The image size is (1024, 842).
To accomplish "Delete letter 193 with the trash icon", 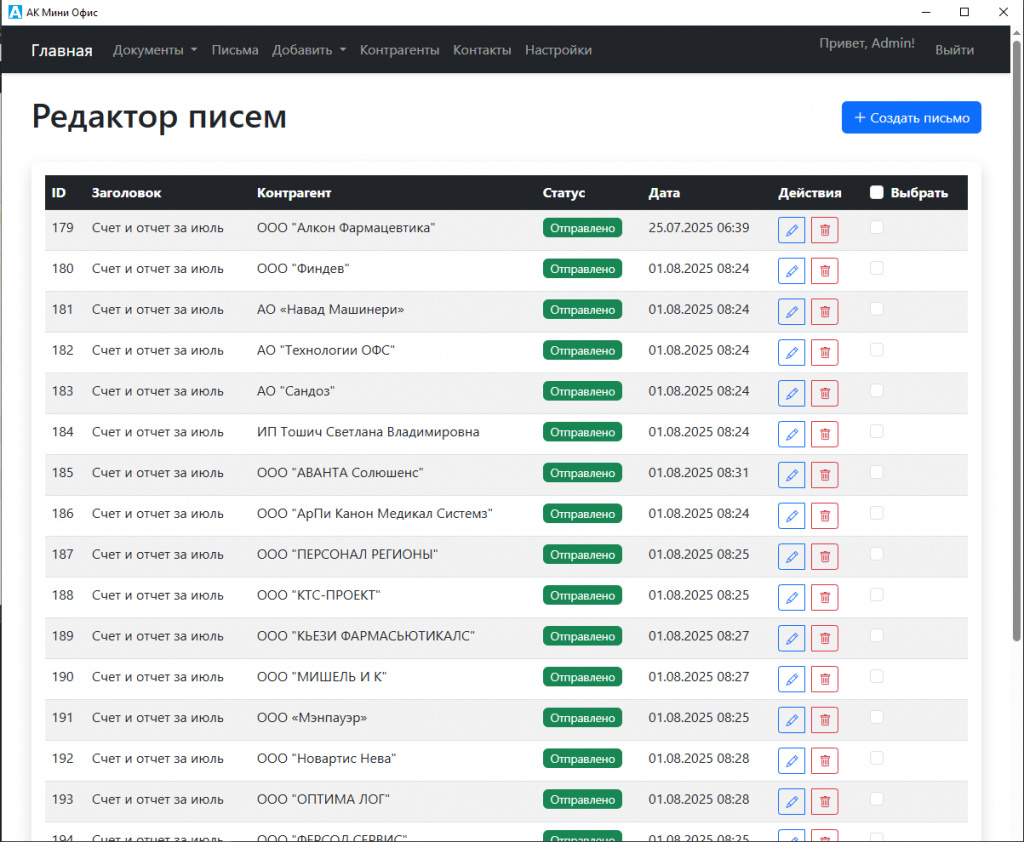I will click(824, 802).
